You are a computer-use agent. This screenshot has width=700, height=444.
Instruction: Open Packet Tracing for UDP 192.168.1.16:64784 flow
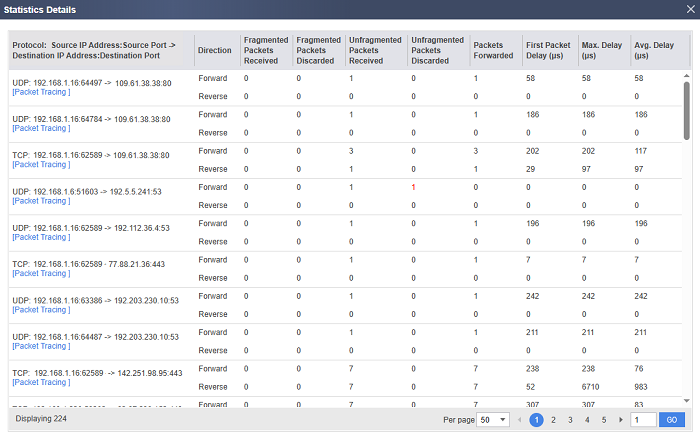tap(40, 128)
